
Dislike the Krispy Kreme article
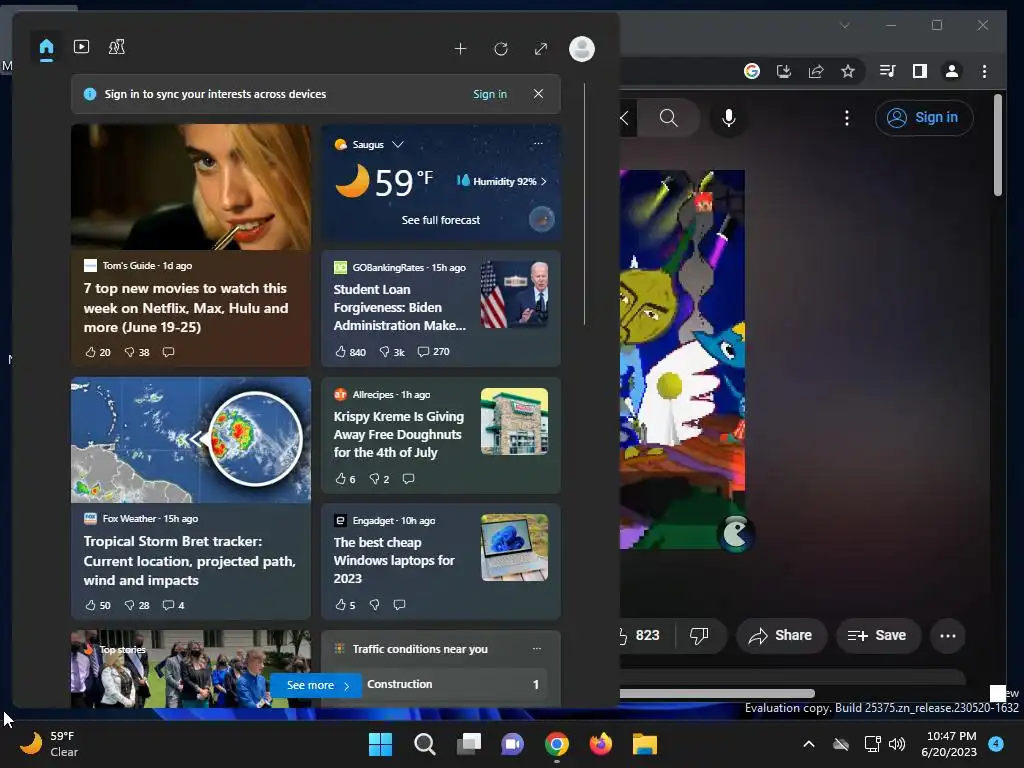click(x=379, y=479)
